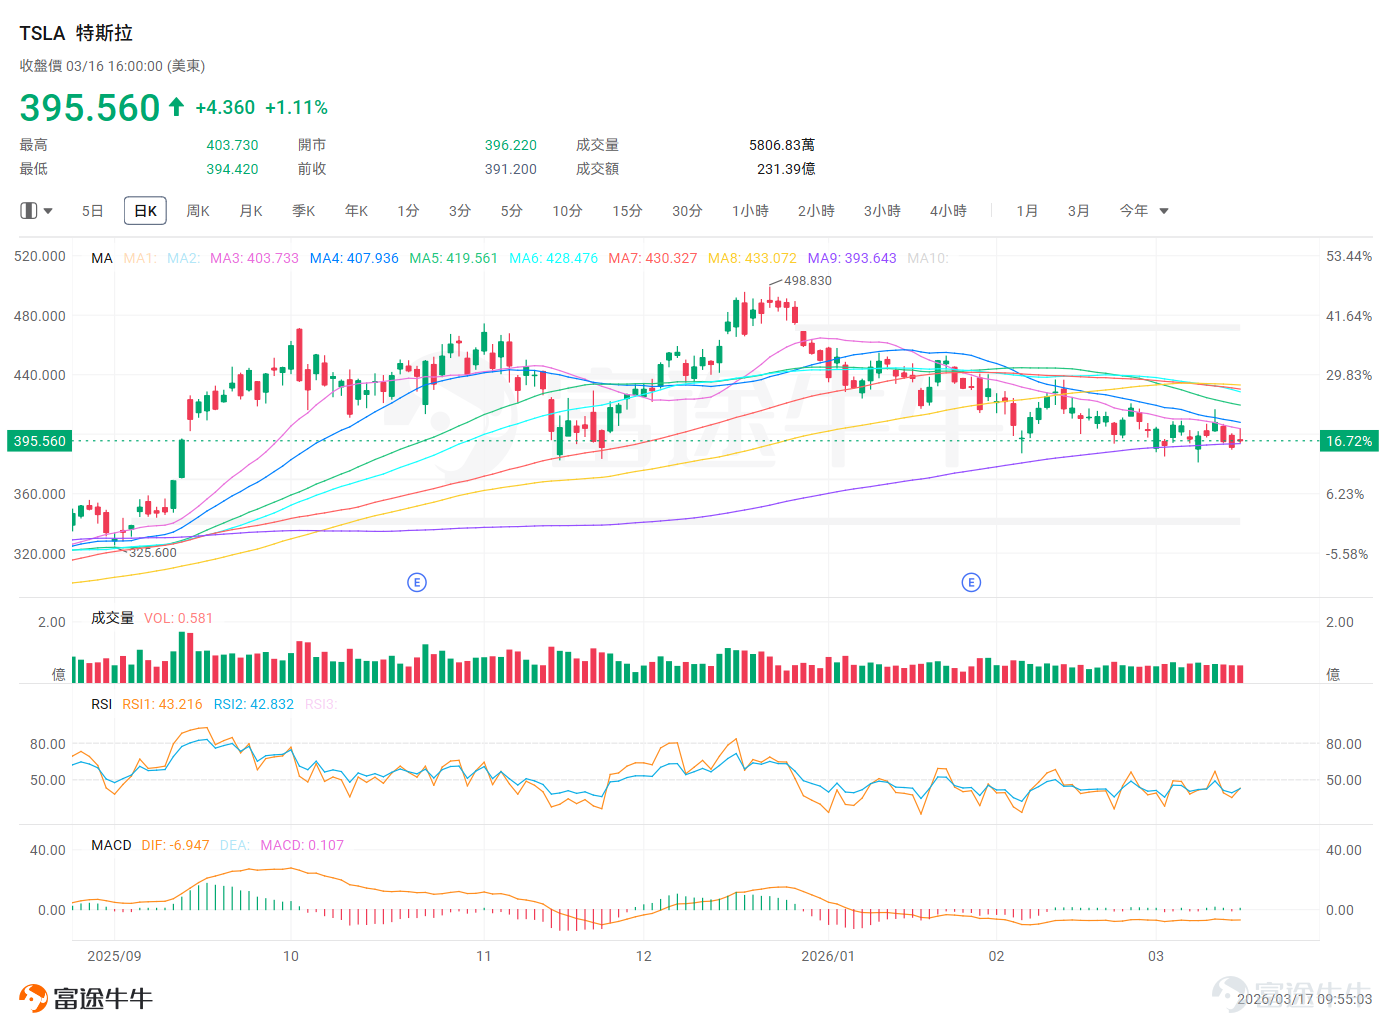Click the +1.11% percentage change
The width and height of the screenshot is (1392, 1031).
(x=297, y=107)
